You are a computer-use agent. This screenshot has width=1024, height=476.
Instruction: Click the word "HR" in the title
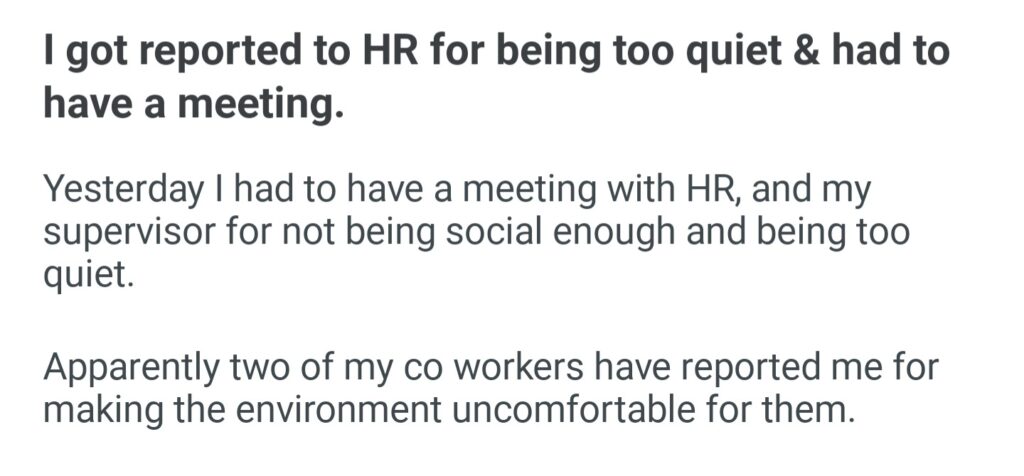coord(397,52)
